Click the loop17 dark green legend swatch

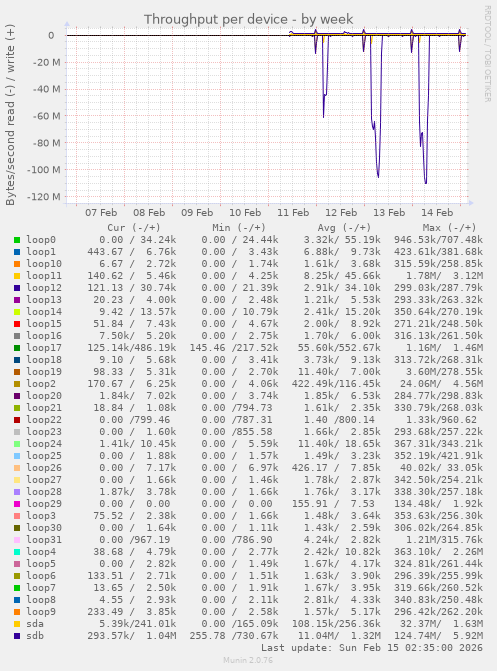click(17, 348)
